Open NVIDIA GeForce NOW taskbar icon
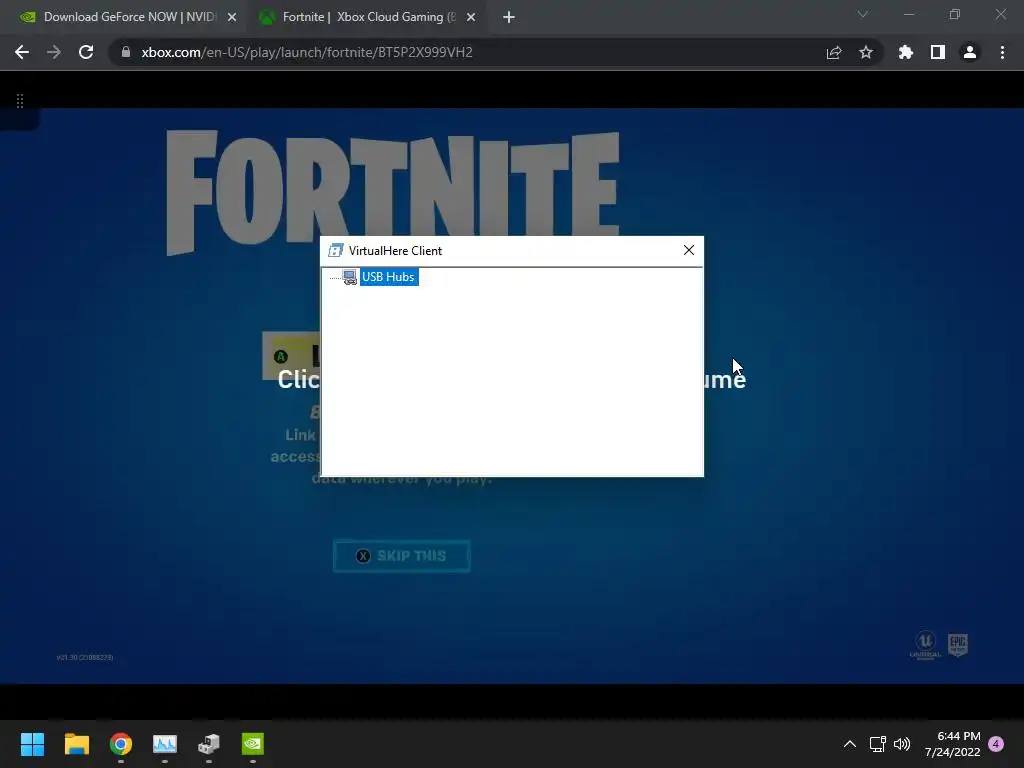1024x768 pixels. point(253,744)
